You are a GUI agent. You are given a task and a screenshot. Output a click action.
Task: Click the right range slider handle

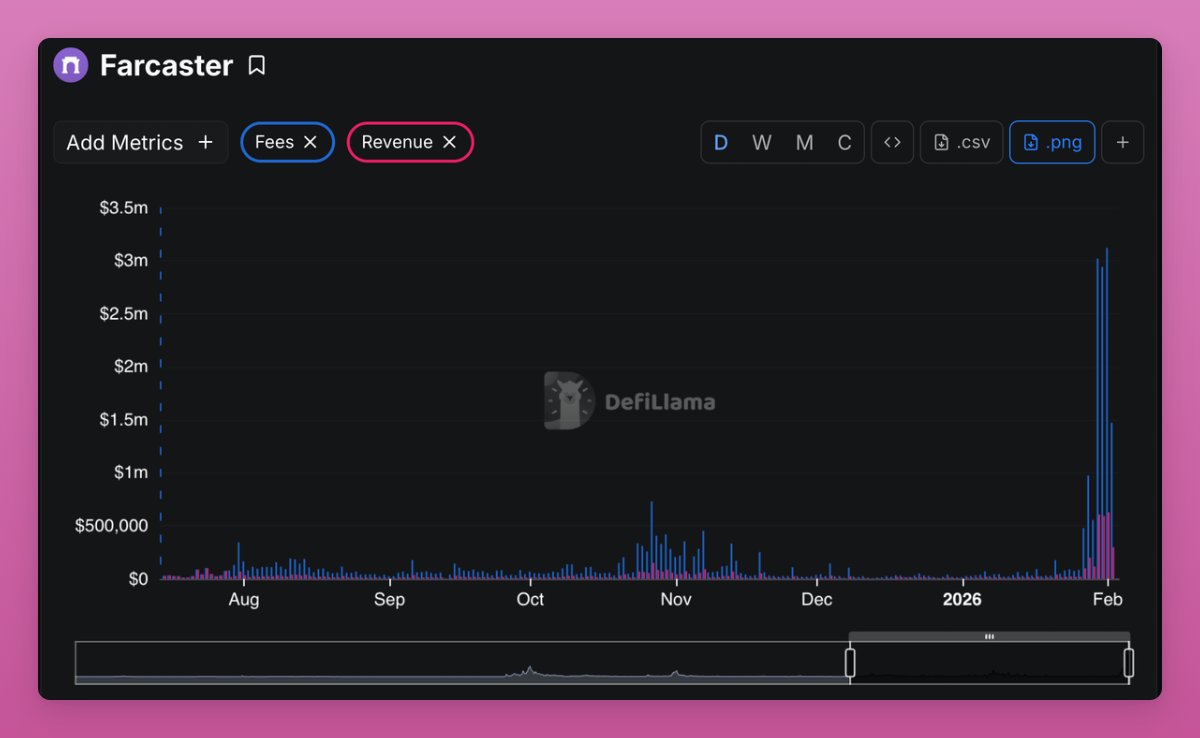tap(1129, 662)
